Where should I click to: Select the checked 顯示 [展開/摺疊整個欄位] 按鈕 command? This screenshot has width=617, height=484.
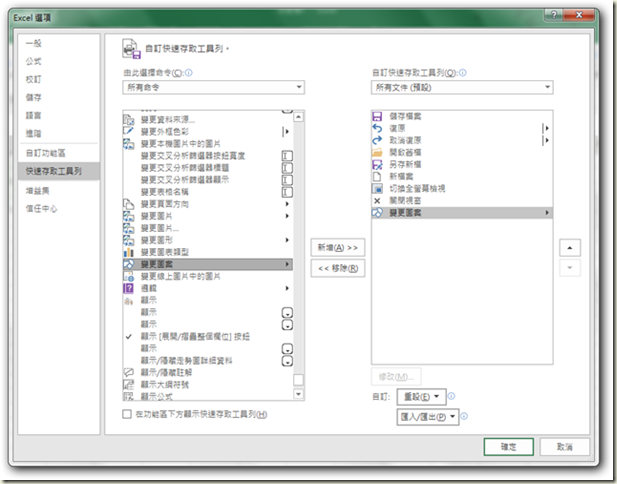pos(207,336)
